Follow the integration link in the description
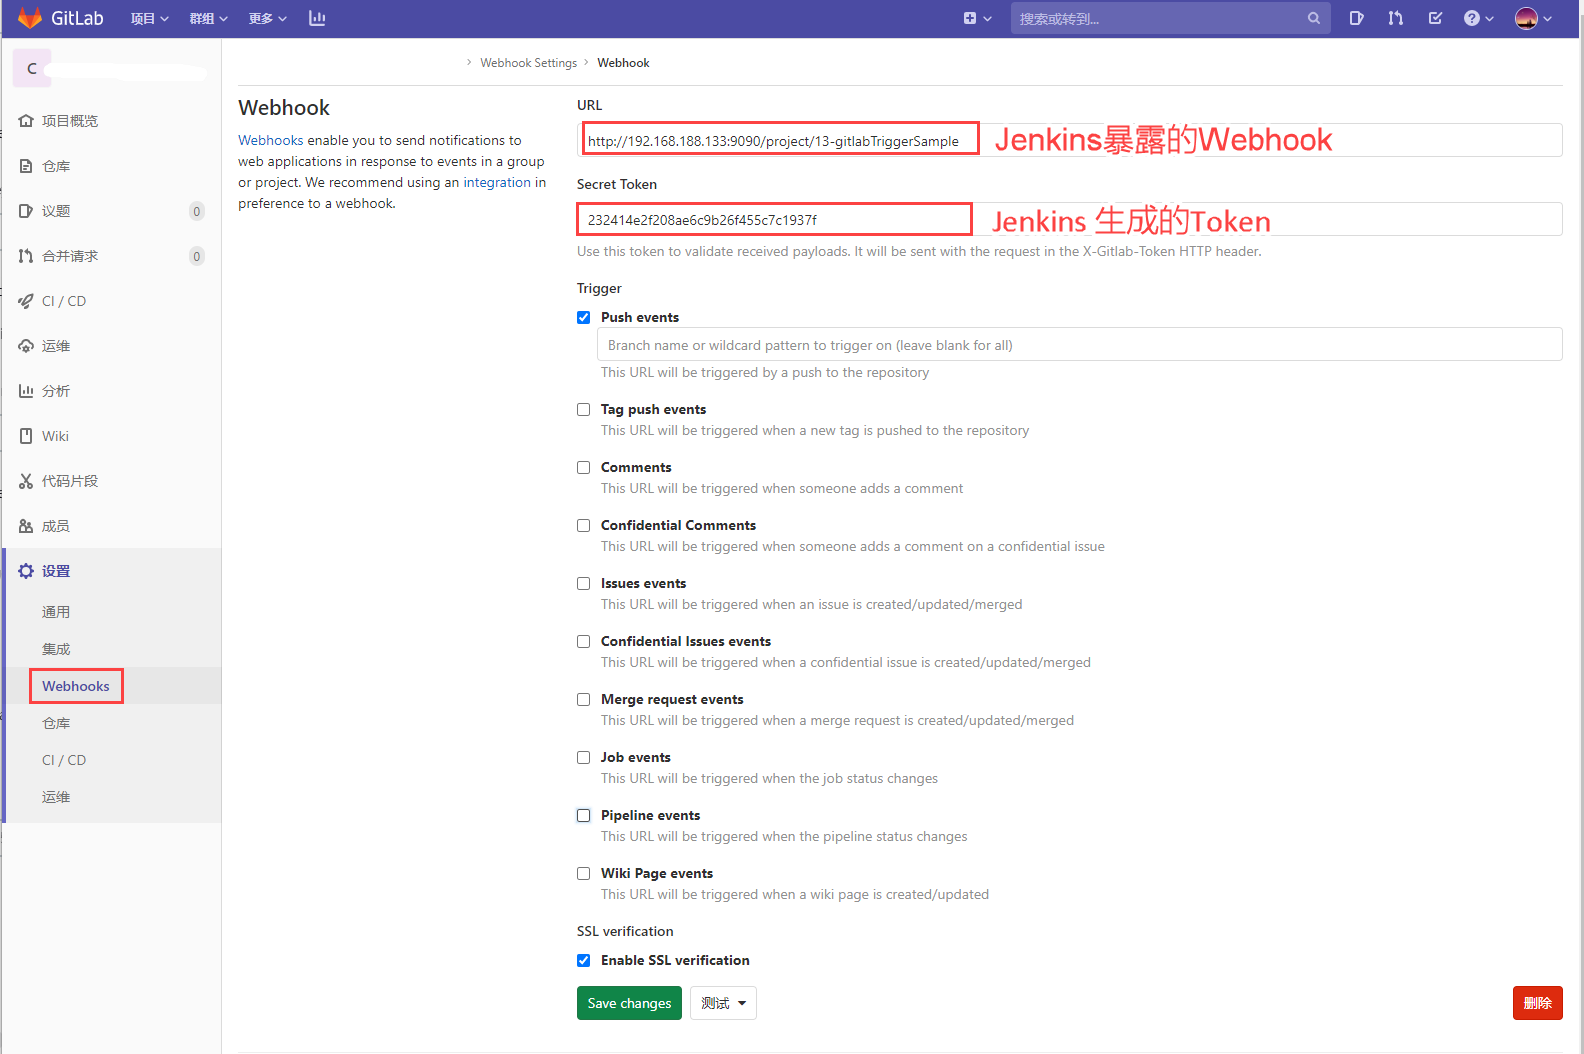The width and height of the screenshot is (1584, 1054). tap(497, 182)
